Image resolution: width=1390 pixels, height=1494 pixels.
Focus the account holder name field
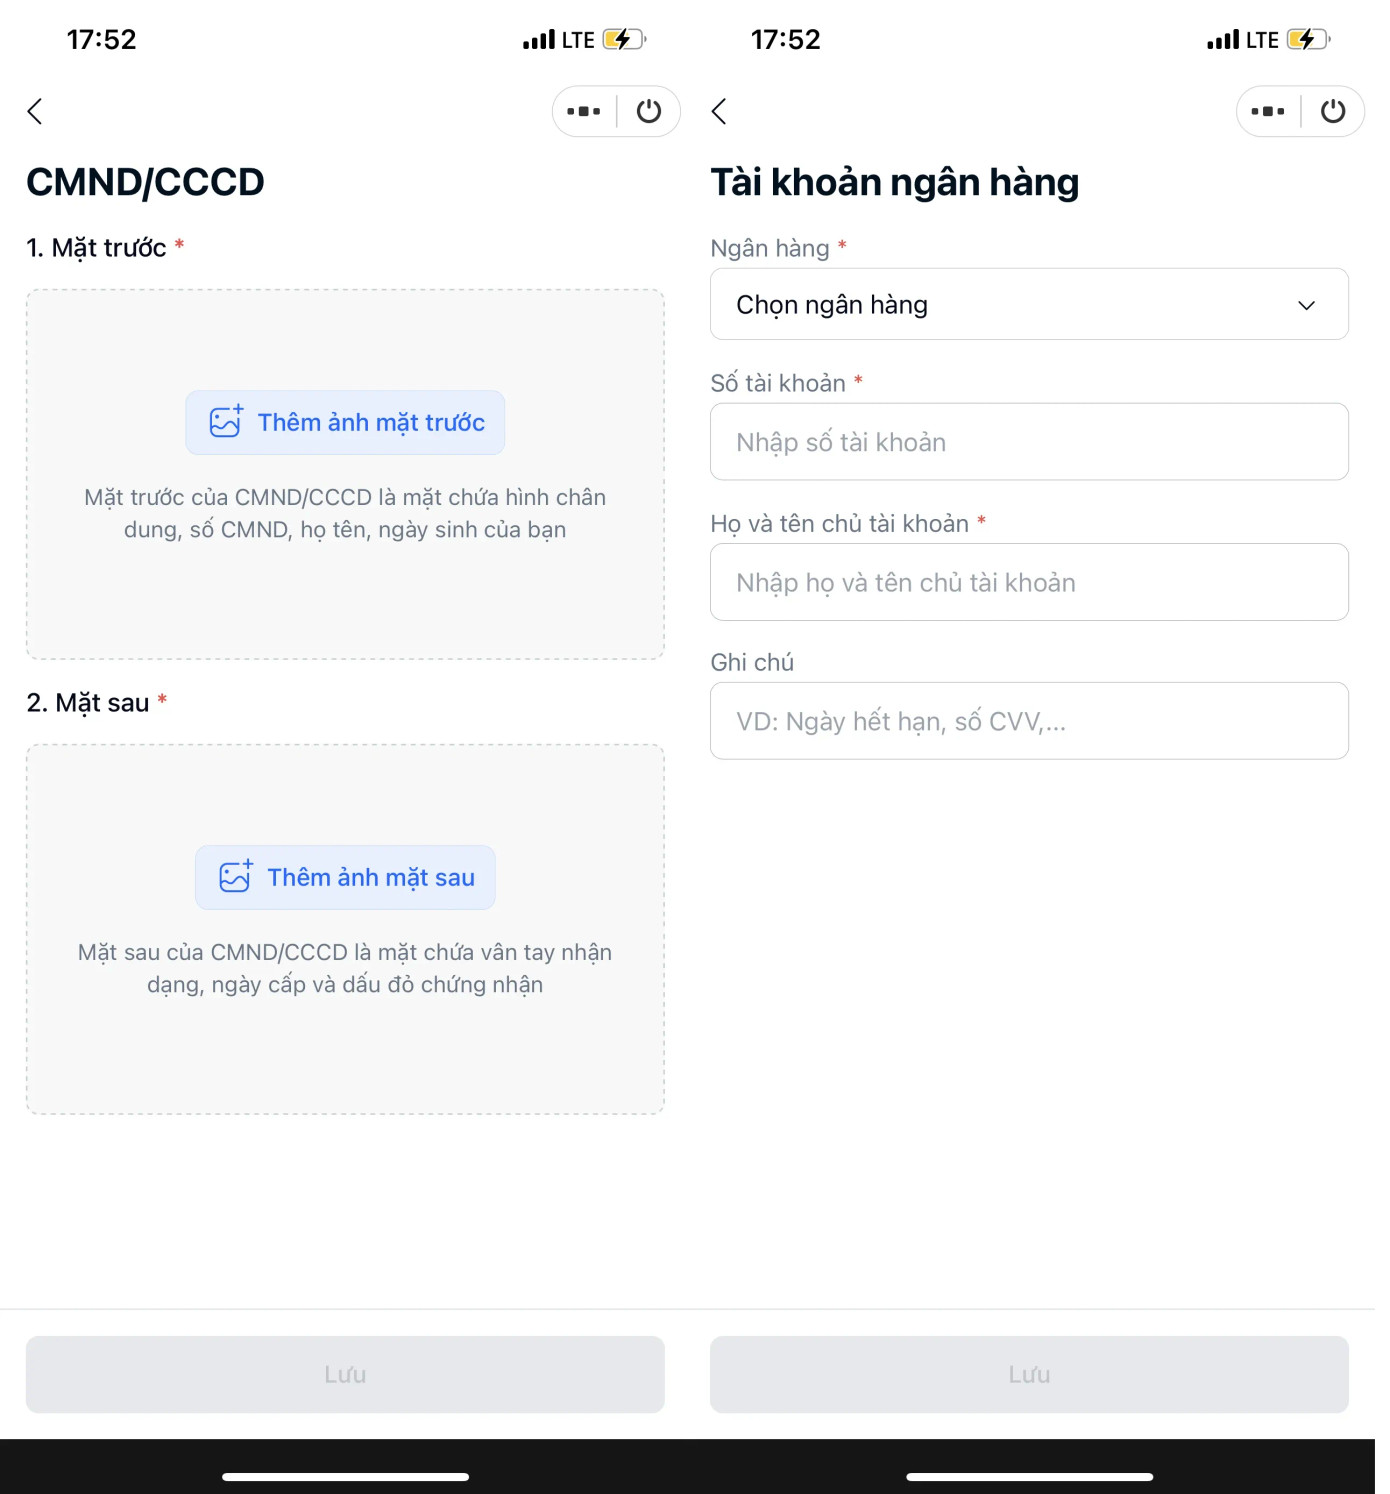tap(1029, 582)
